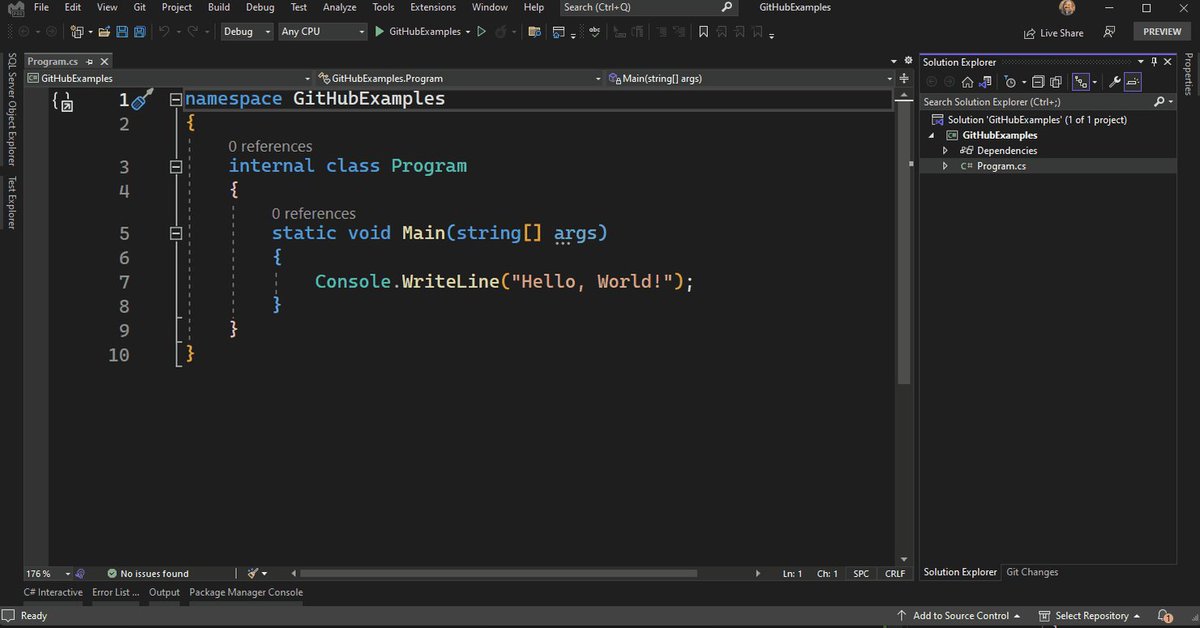Open the C# Interactive tab

click(x=53, y=592)
